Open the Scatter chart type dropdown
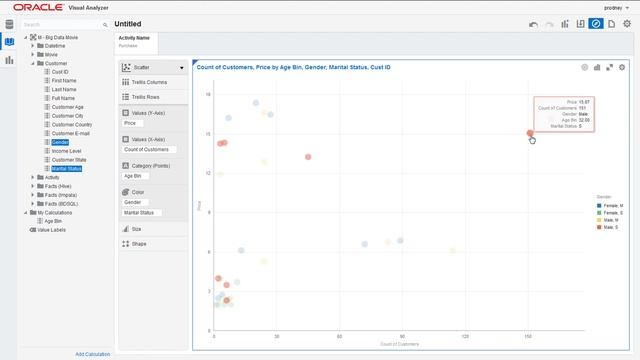 [153, 67]
